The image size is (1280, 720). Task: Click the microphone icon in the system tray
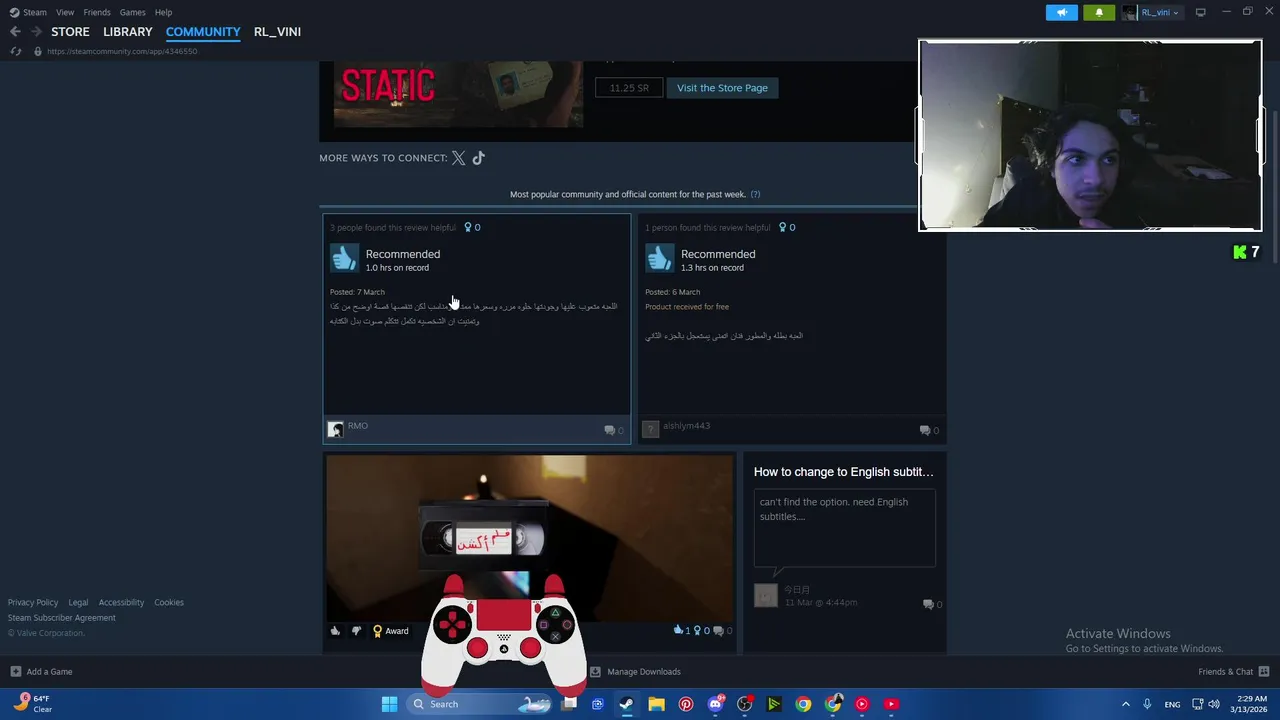[x=1147, y=704]
